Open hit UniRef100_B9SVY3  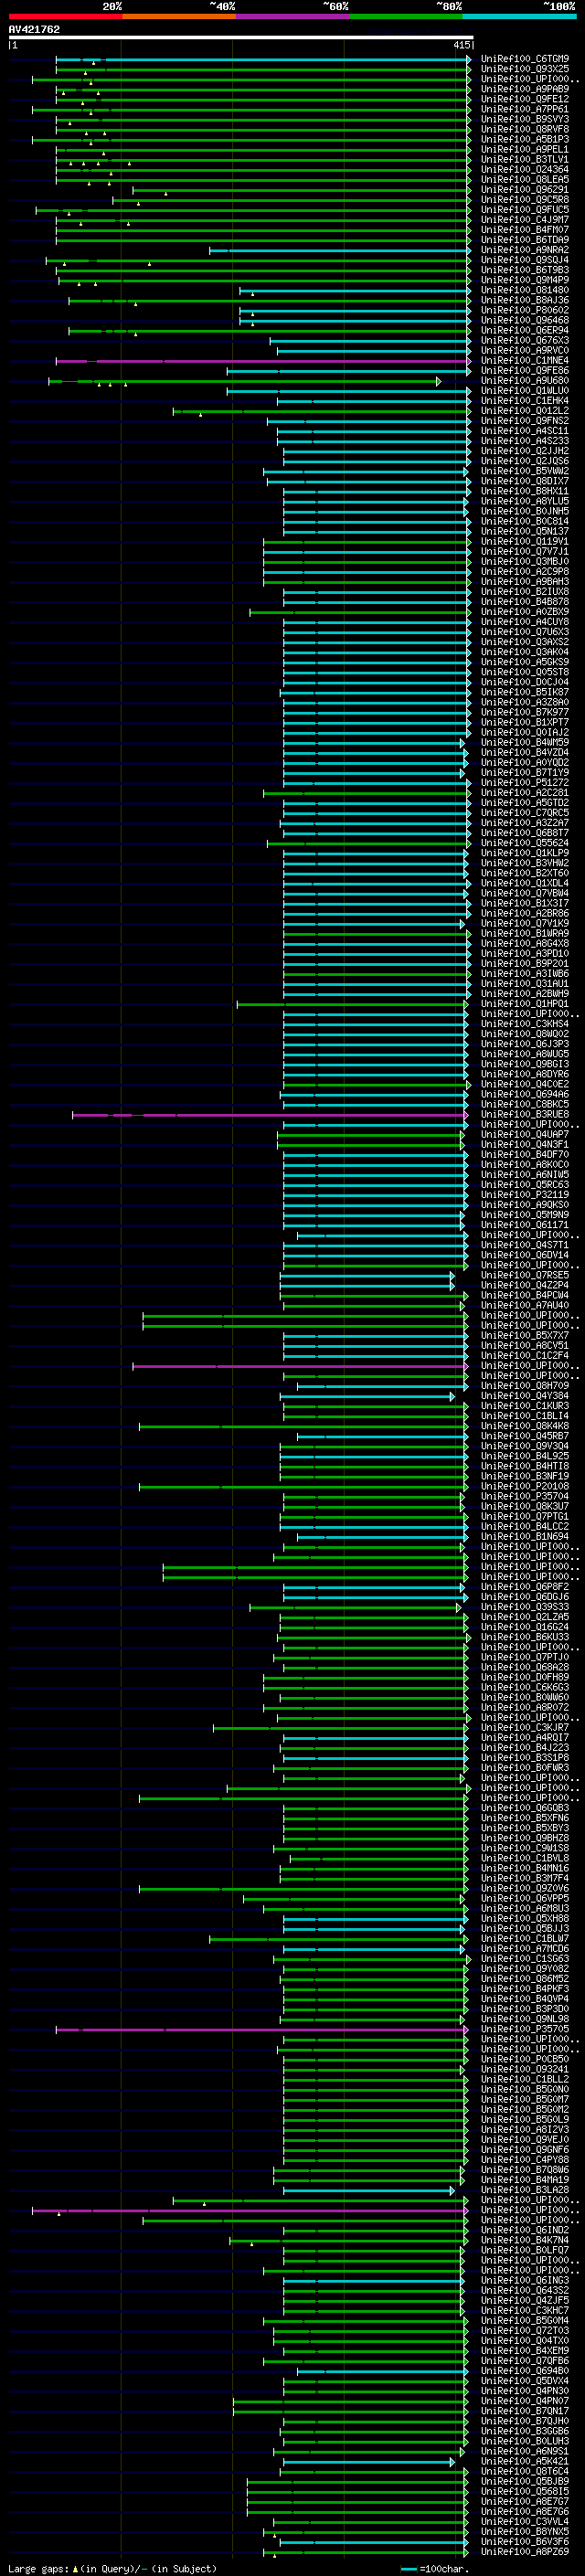tap(525, 119)
